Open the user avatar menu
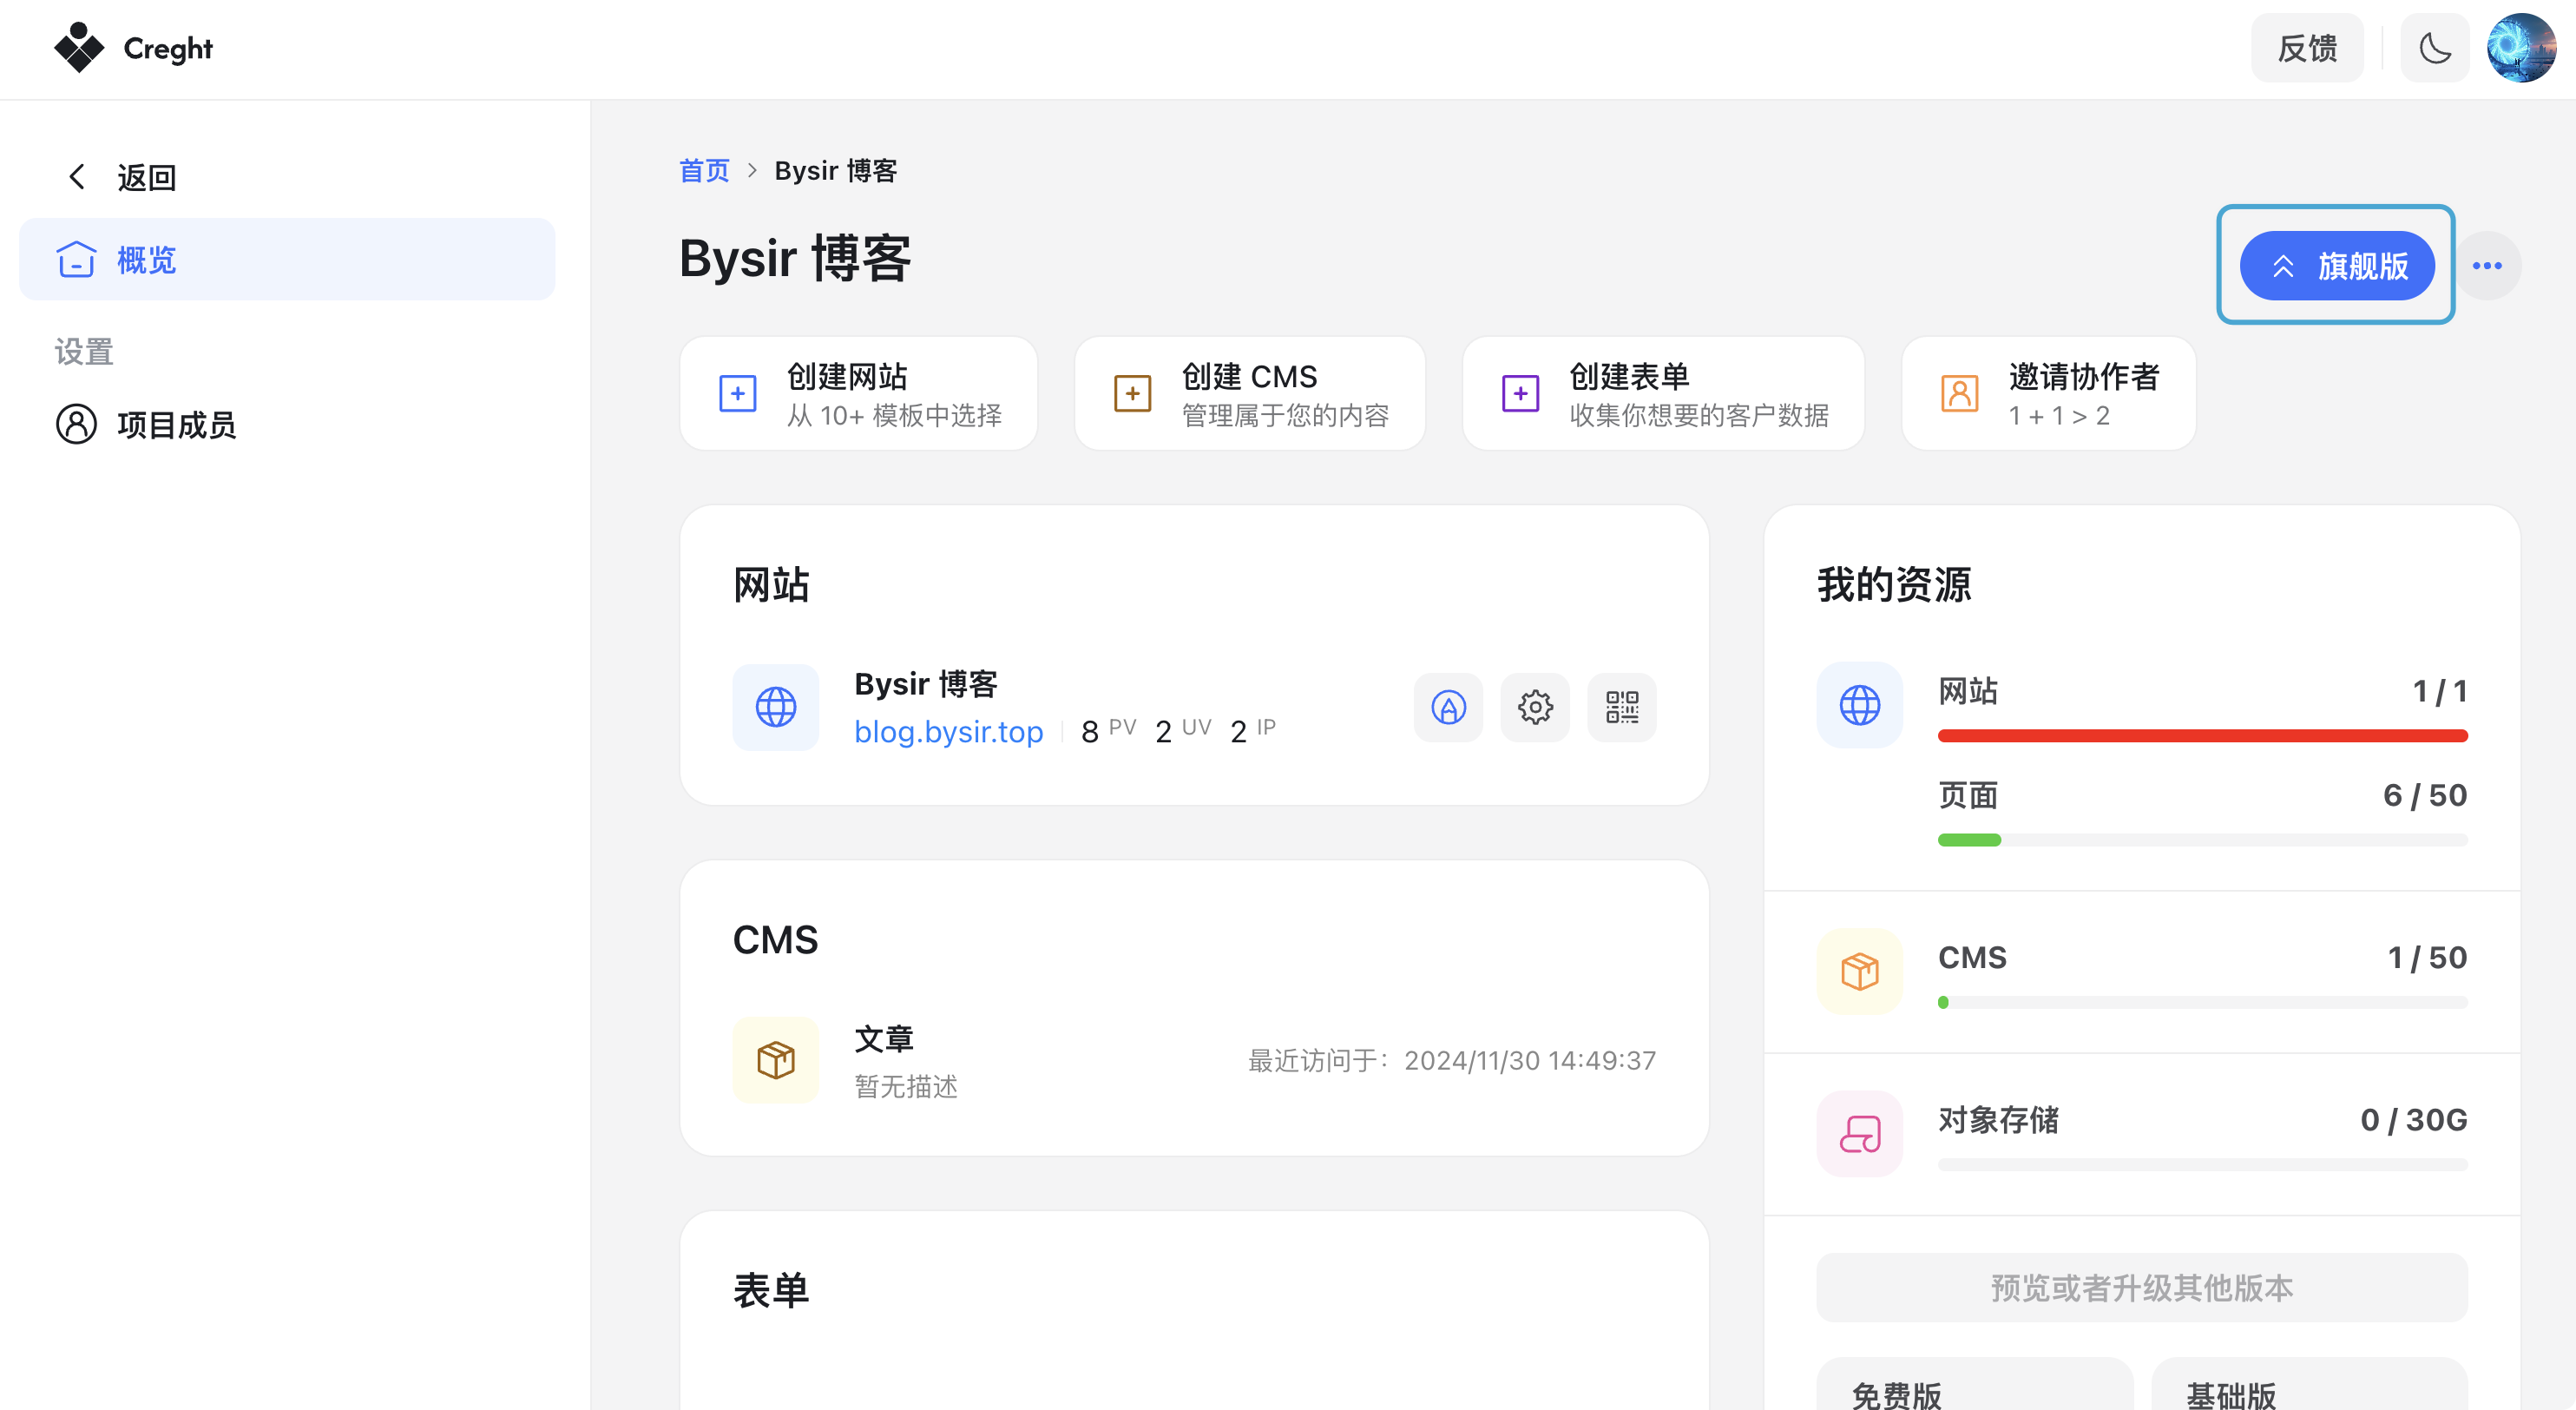Image resolution: width=2576 pixels, height=1410 pixels. (x=2521, y=48)
